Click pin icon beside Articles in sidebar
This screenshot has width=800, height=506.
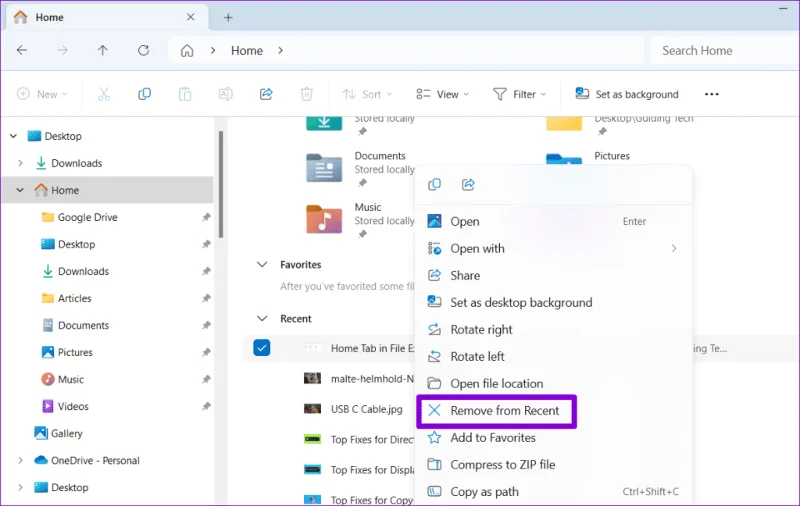point(206,298)
